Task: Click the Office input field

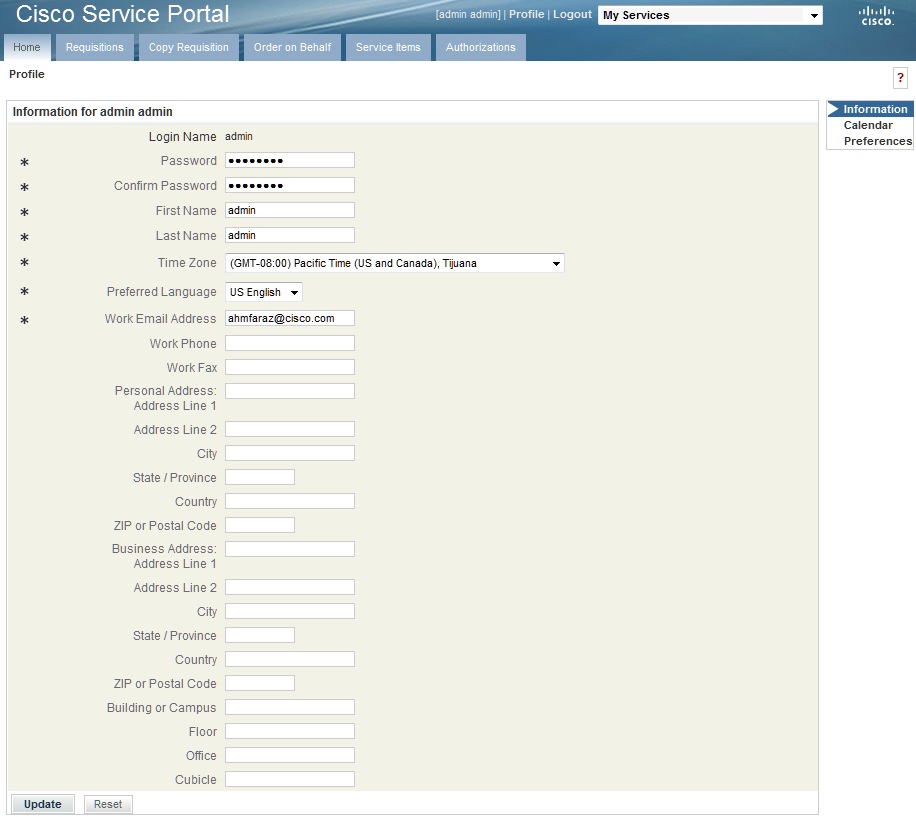Action: pos(290,755)
